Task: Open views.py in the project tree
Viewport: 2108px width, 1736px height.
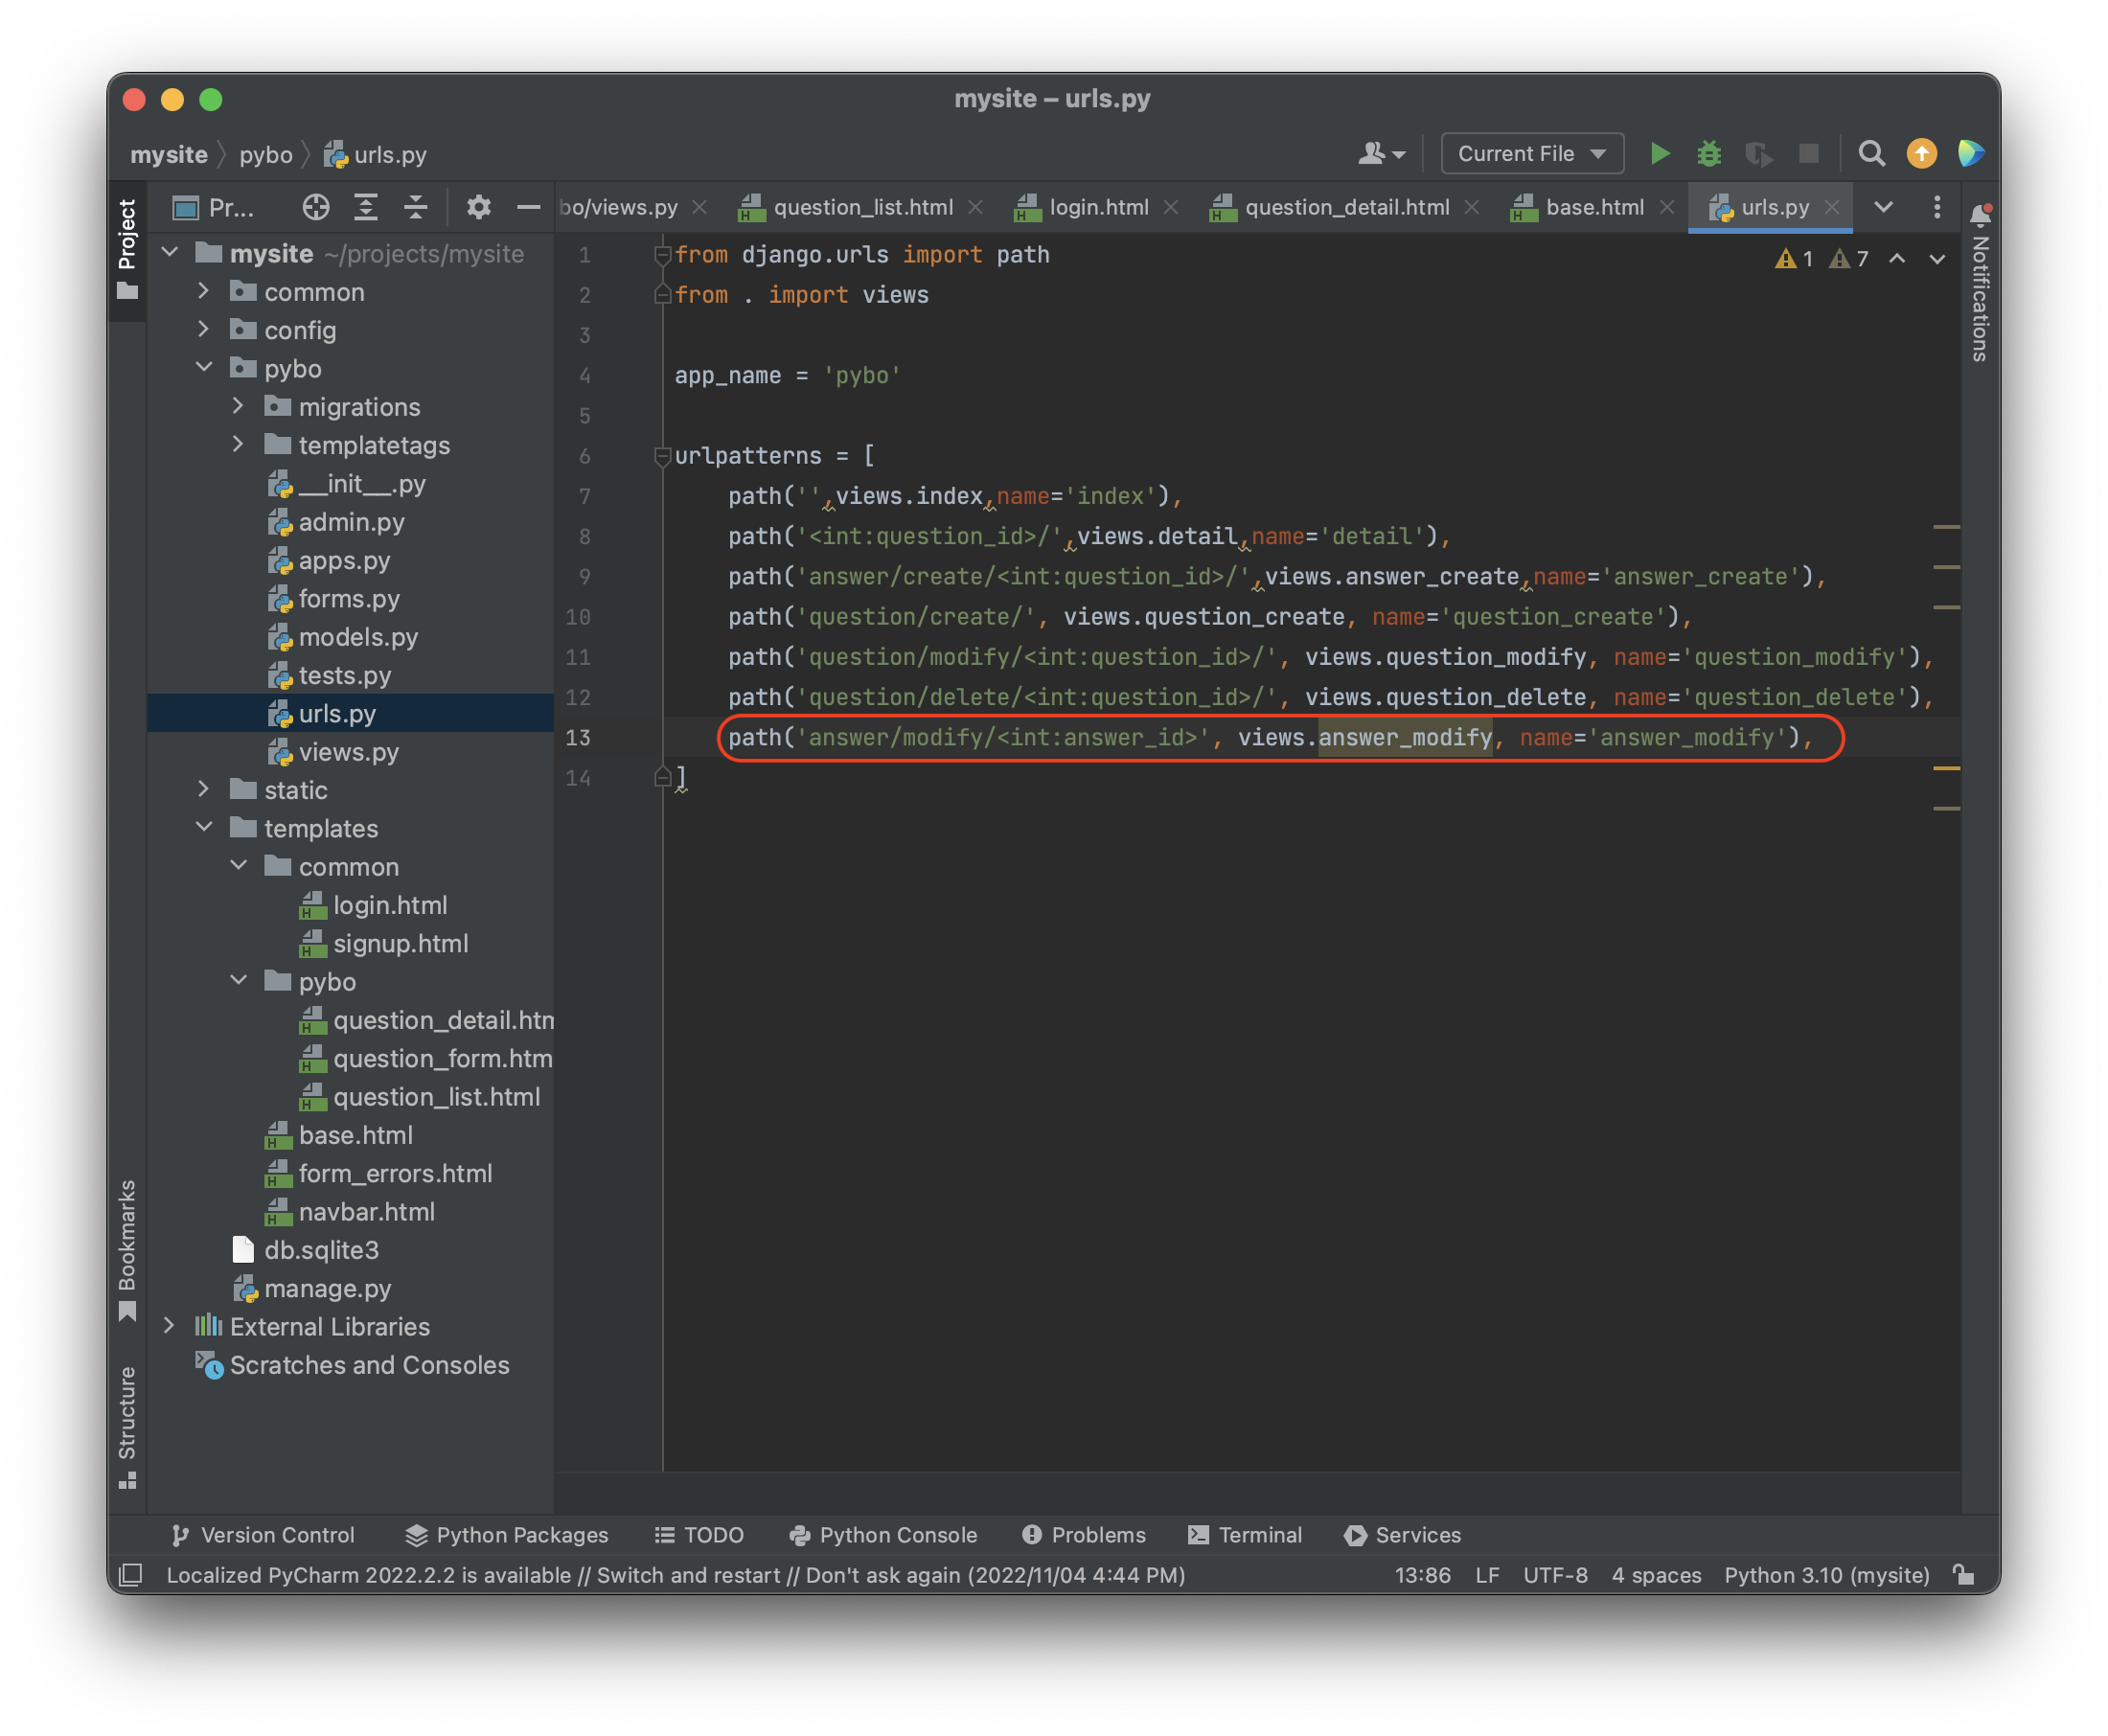Action: click(x=348, y=752)
